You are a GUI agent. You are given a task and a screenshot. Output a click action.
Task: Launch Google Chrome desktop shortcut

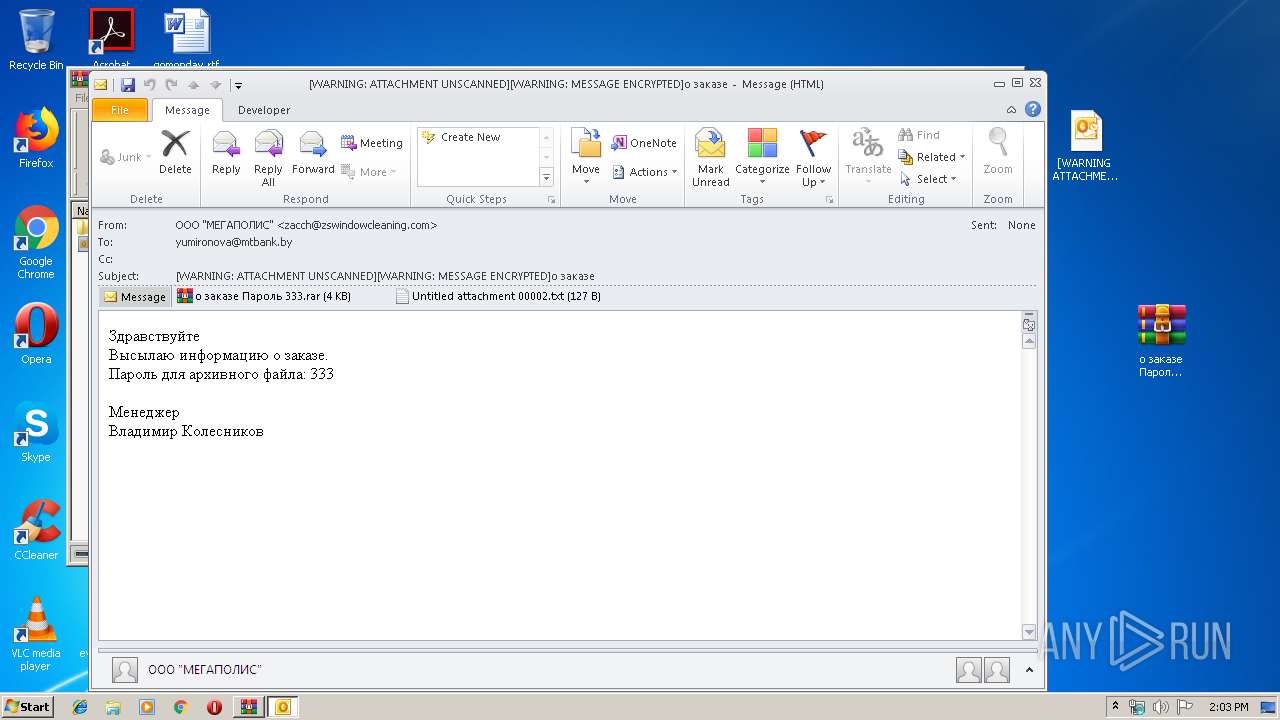pyautogui.click(x=36, y=242)
